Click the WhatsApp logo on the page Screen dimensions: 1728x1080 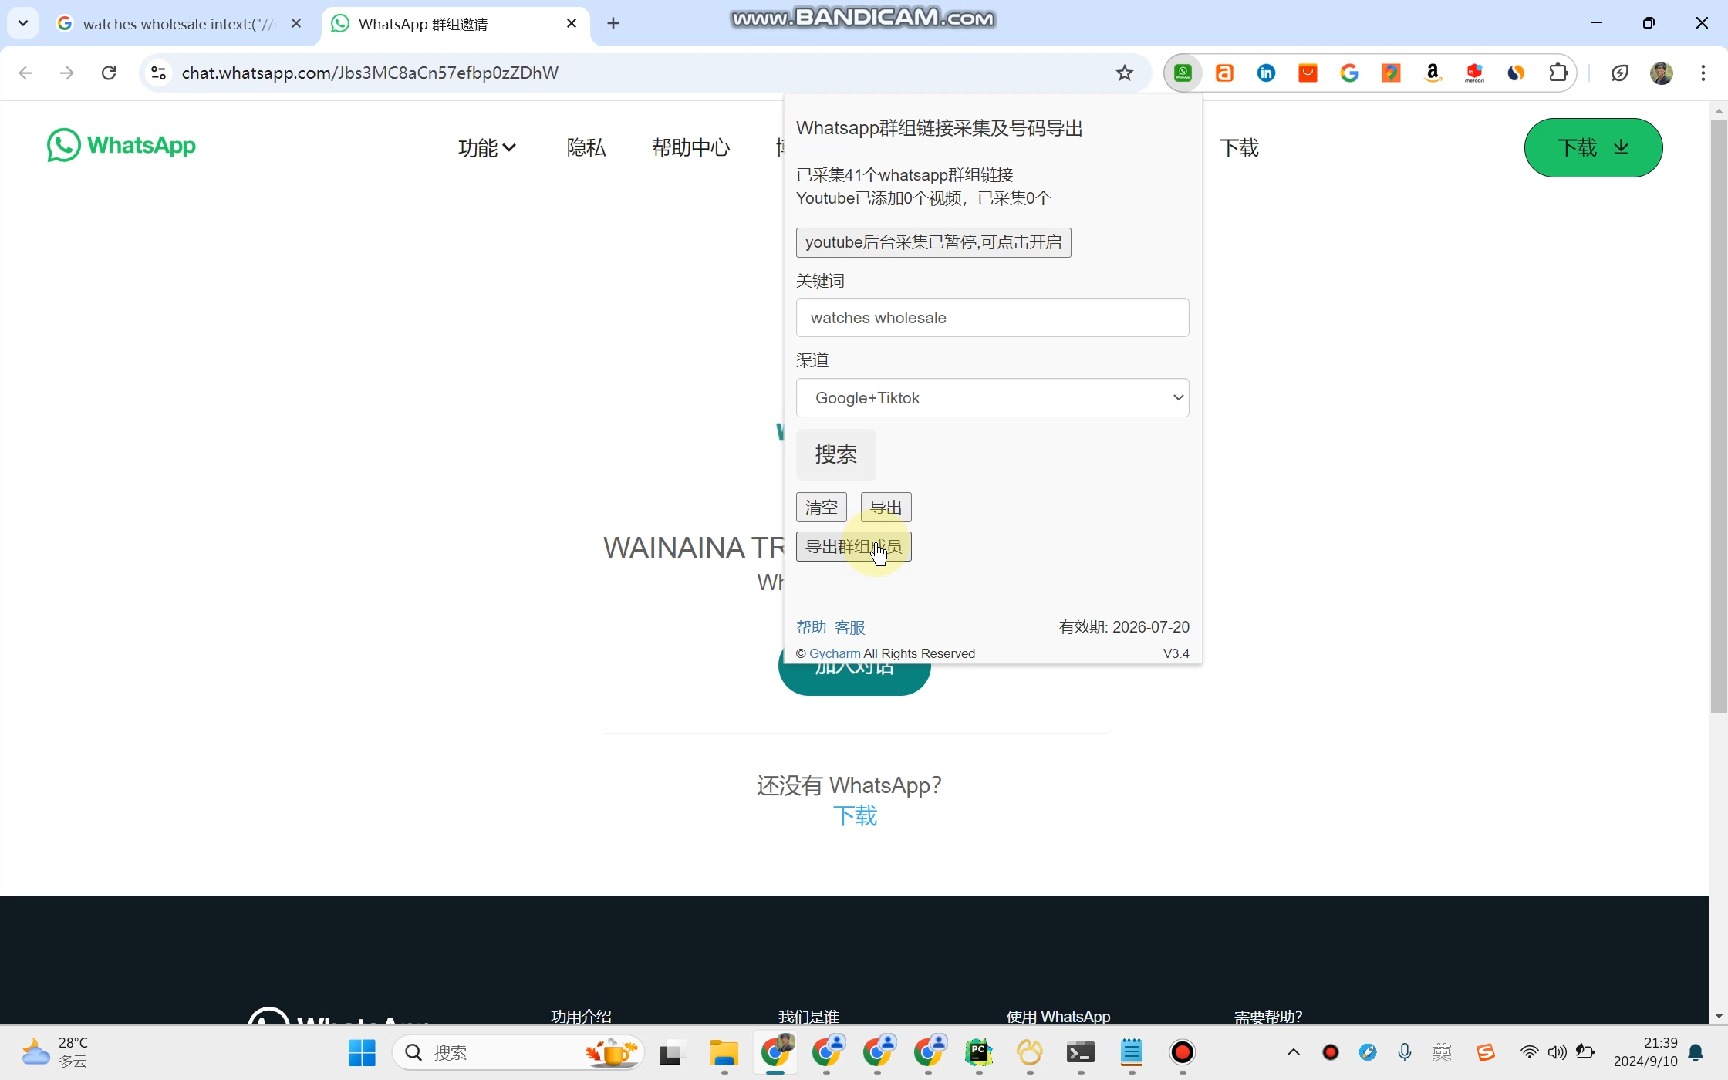(x=121, y=145)
